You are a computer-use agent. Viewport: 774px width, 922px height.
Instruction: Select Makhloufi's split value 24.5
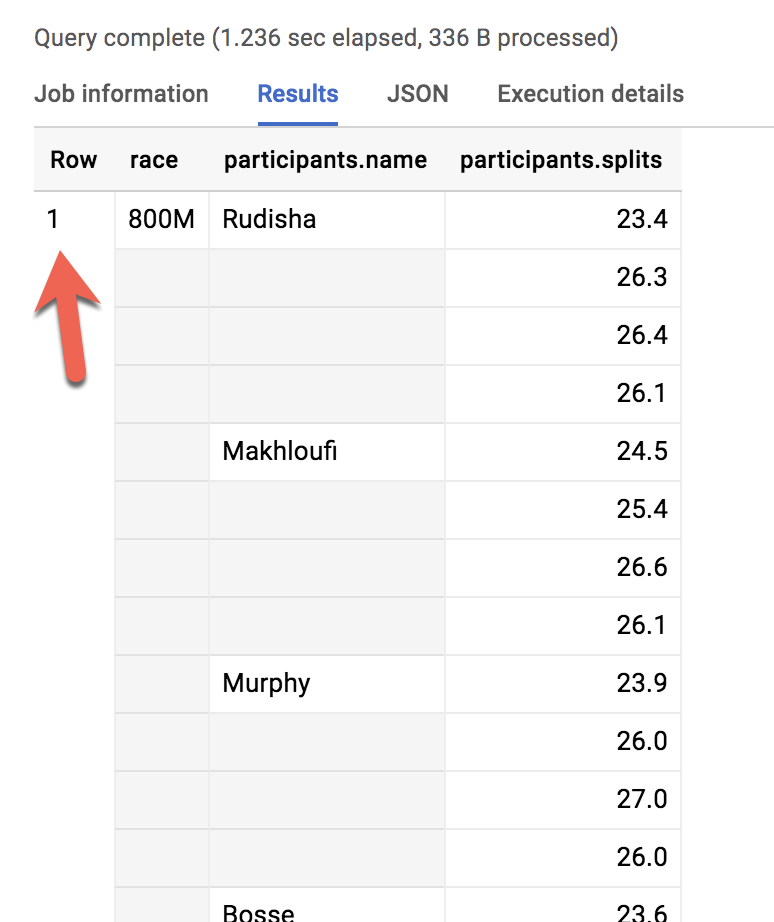(x=645, y=451)
